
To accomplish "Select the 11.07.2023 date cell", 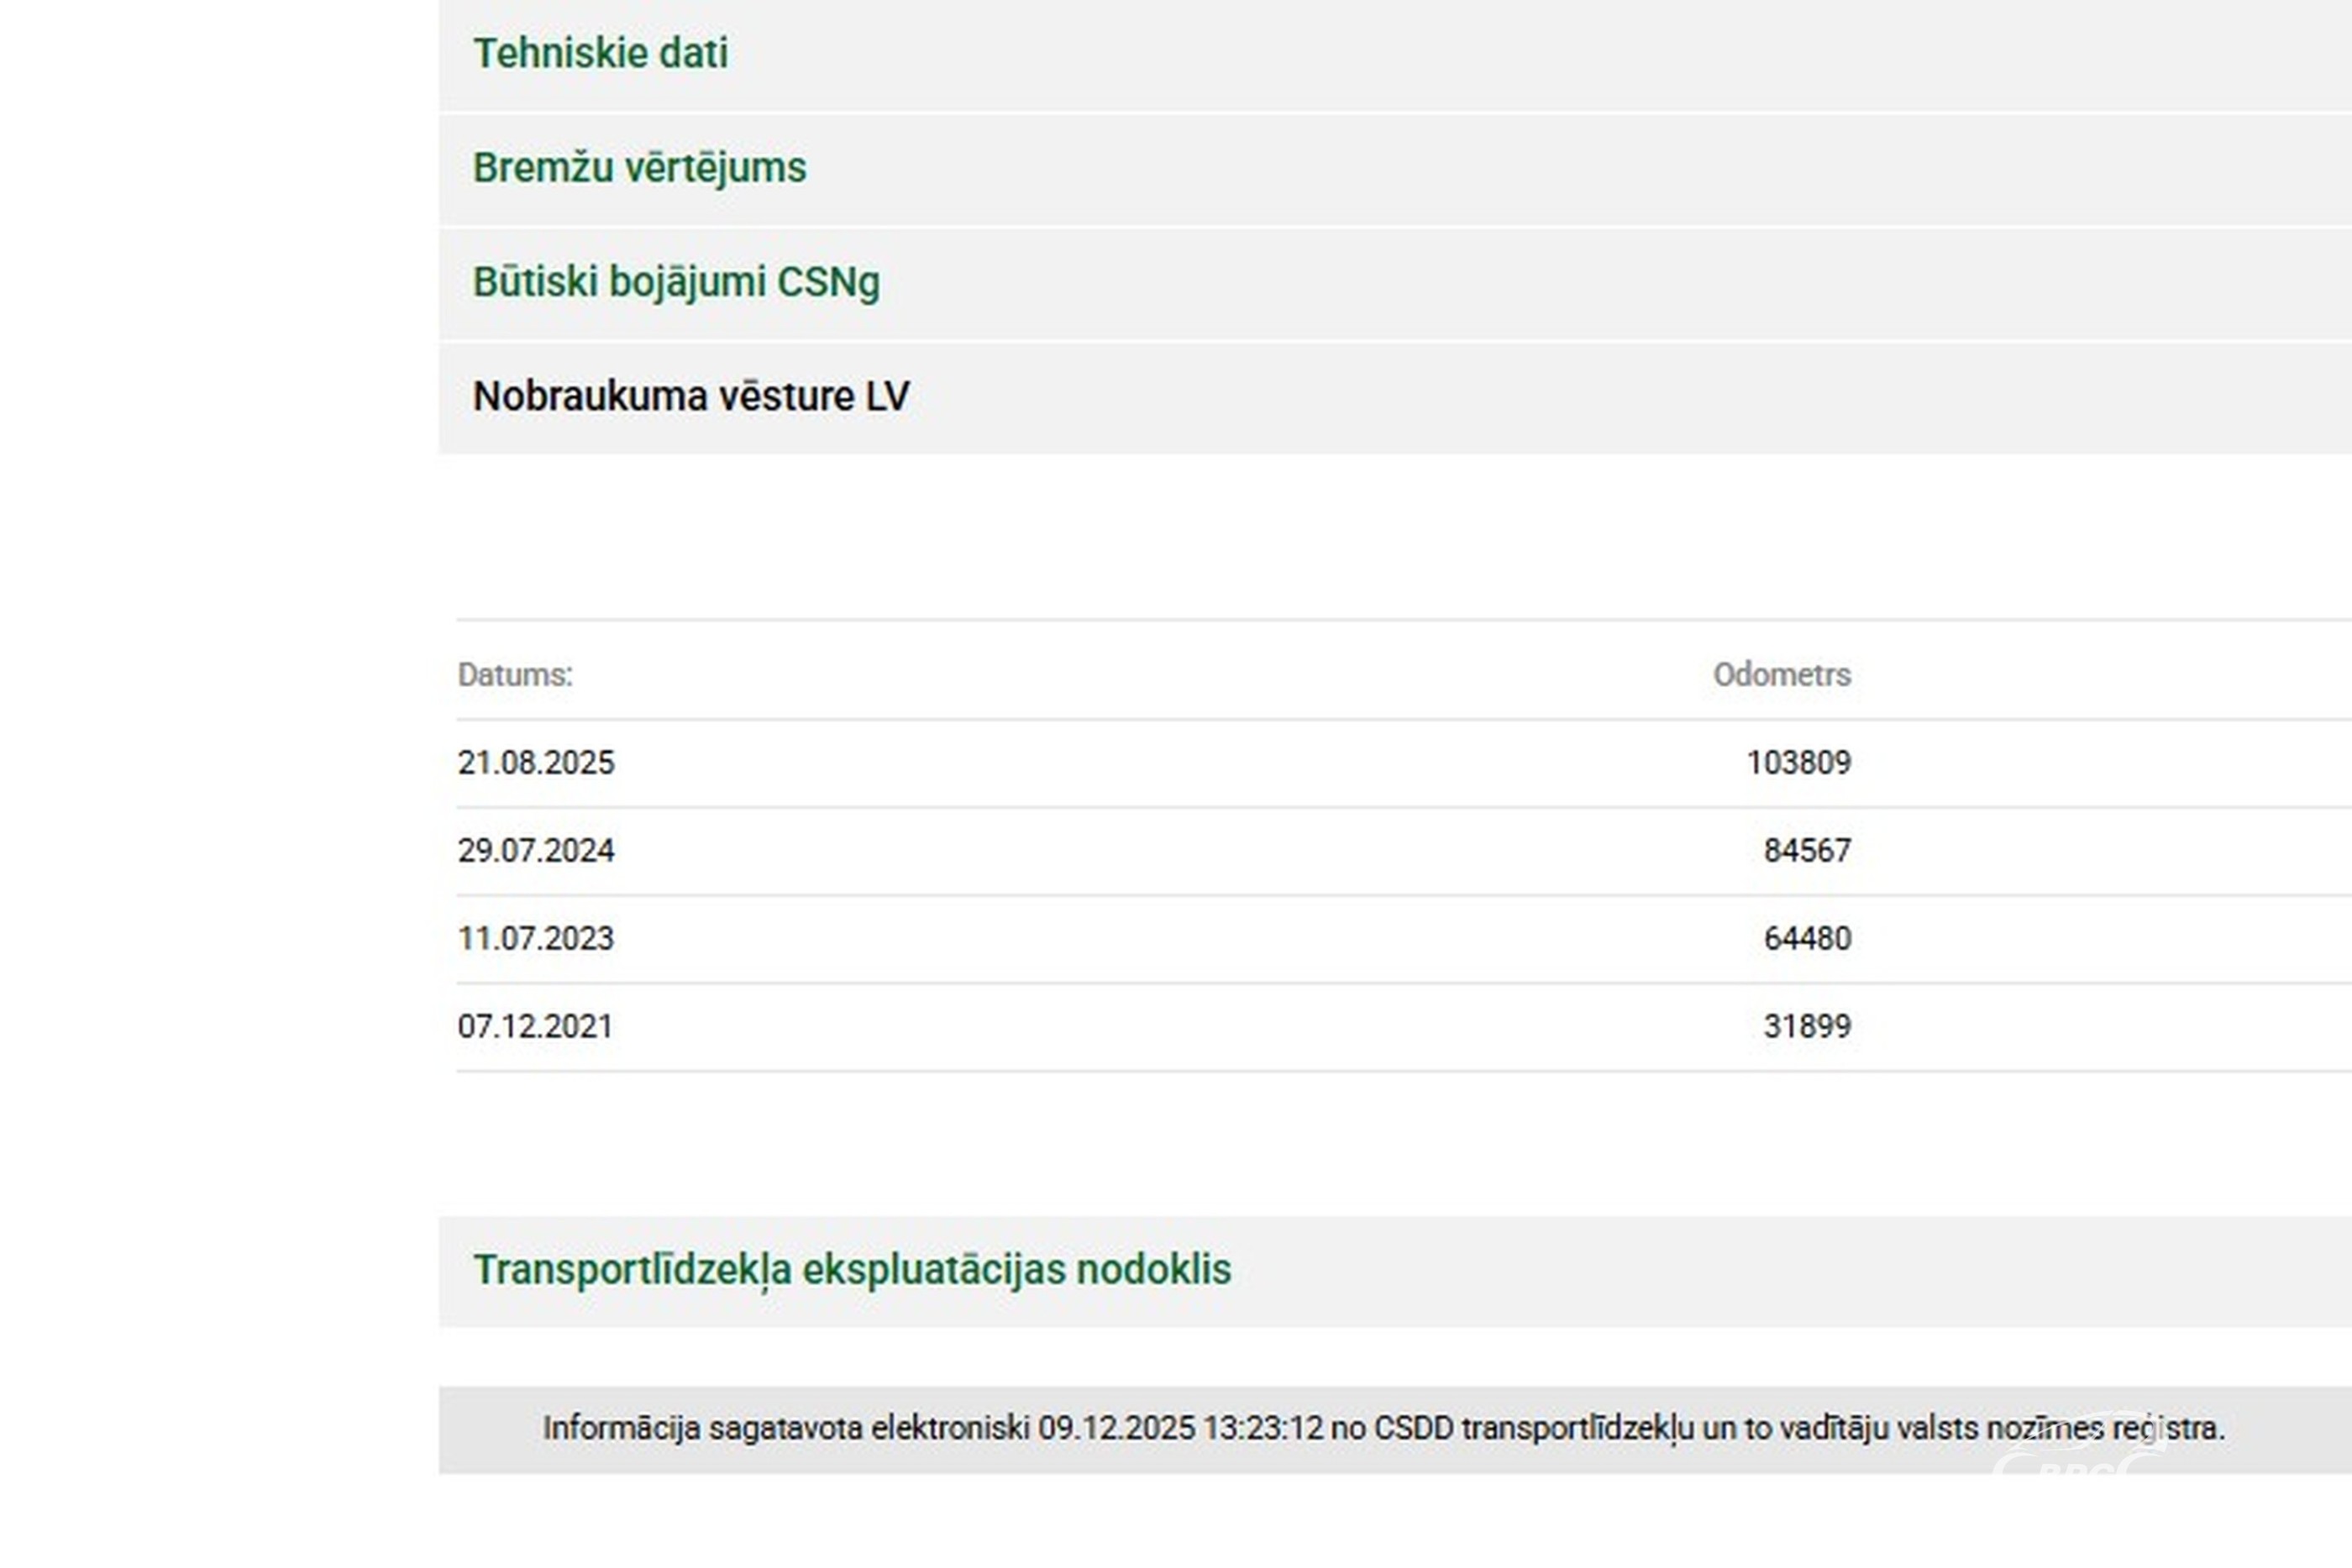I will (x=536, y=939).
